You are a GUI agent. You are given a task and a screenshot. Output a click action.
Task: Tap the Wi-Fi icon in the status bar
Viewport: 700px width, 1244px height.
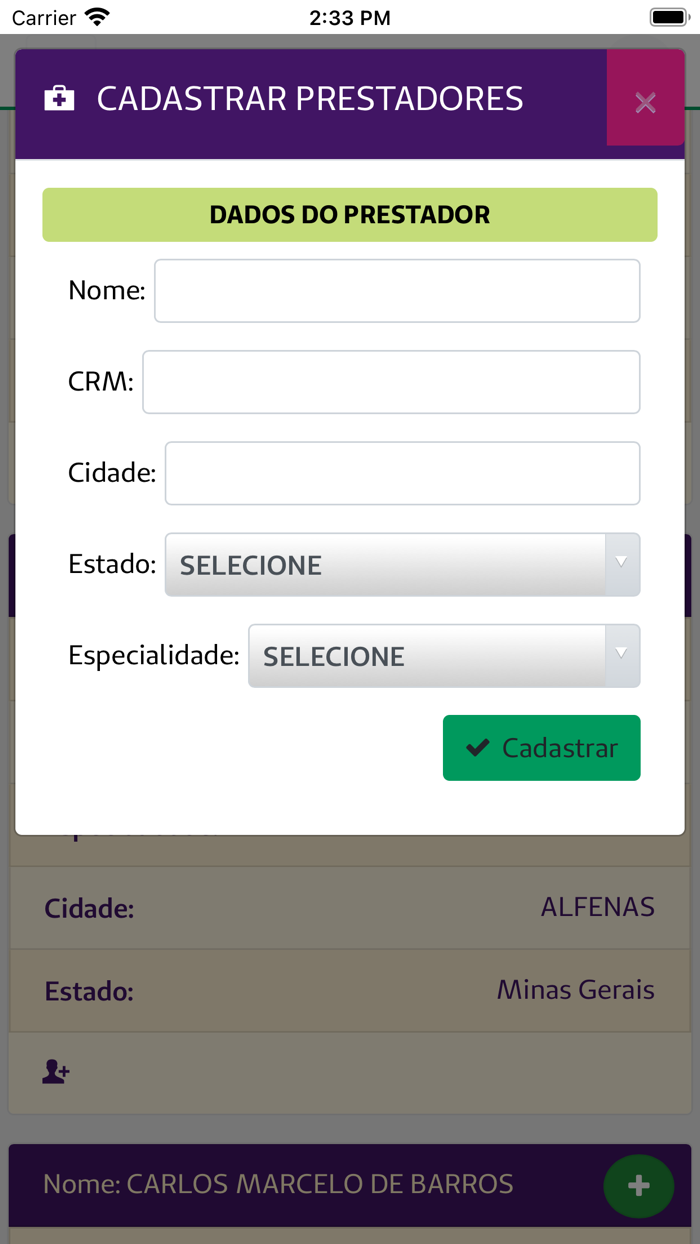tap(93, 16)
